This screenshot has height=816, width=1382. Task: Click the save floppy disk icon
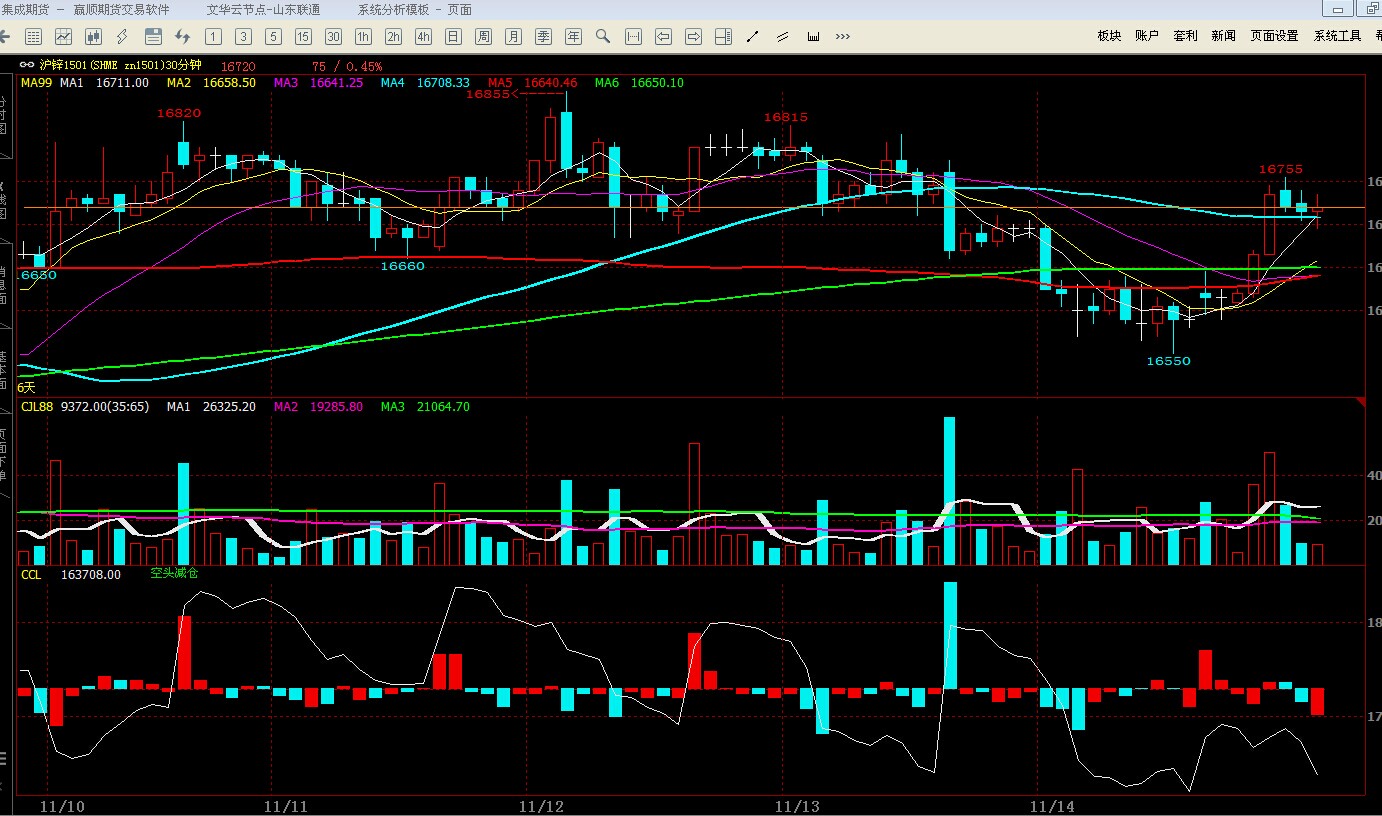click(x=153, y=37)
